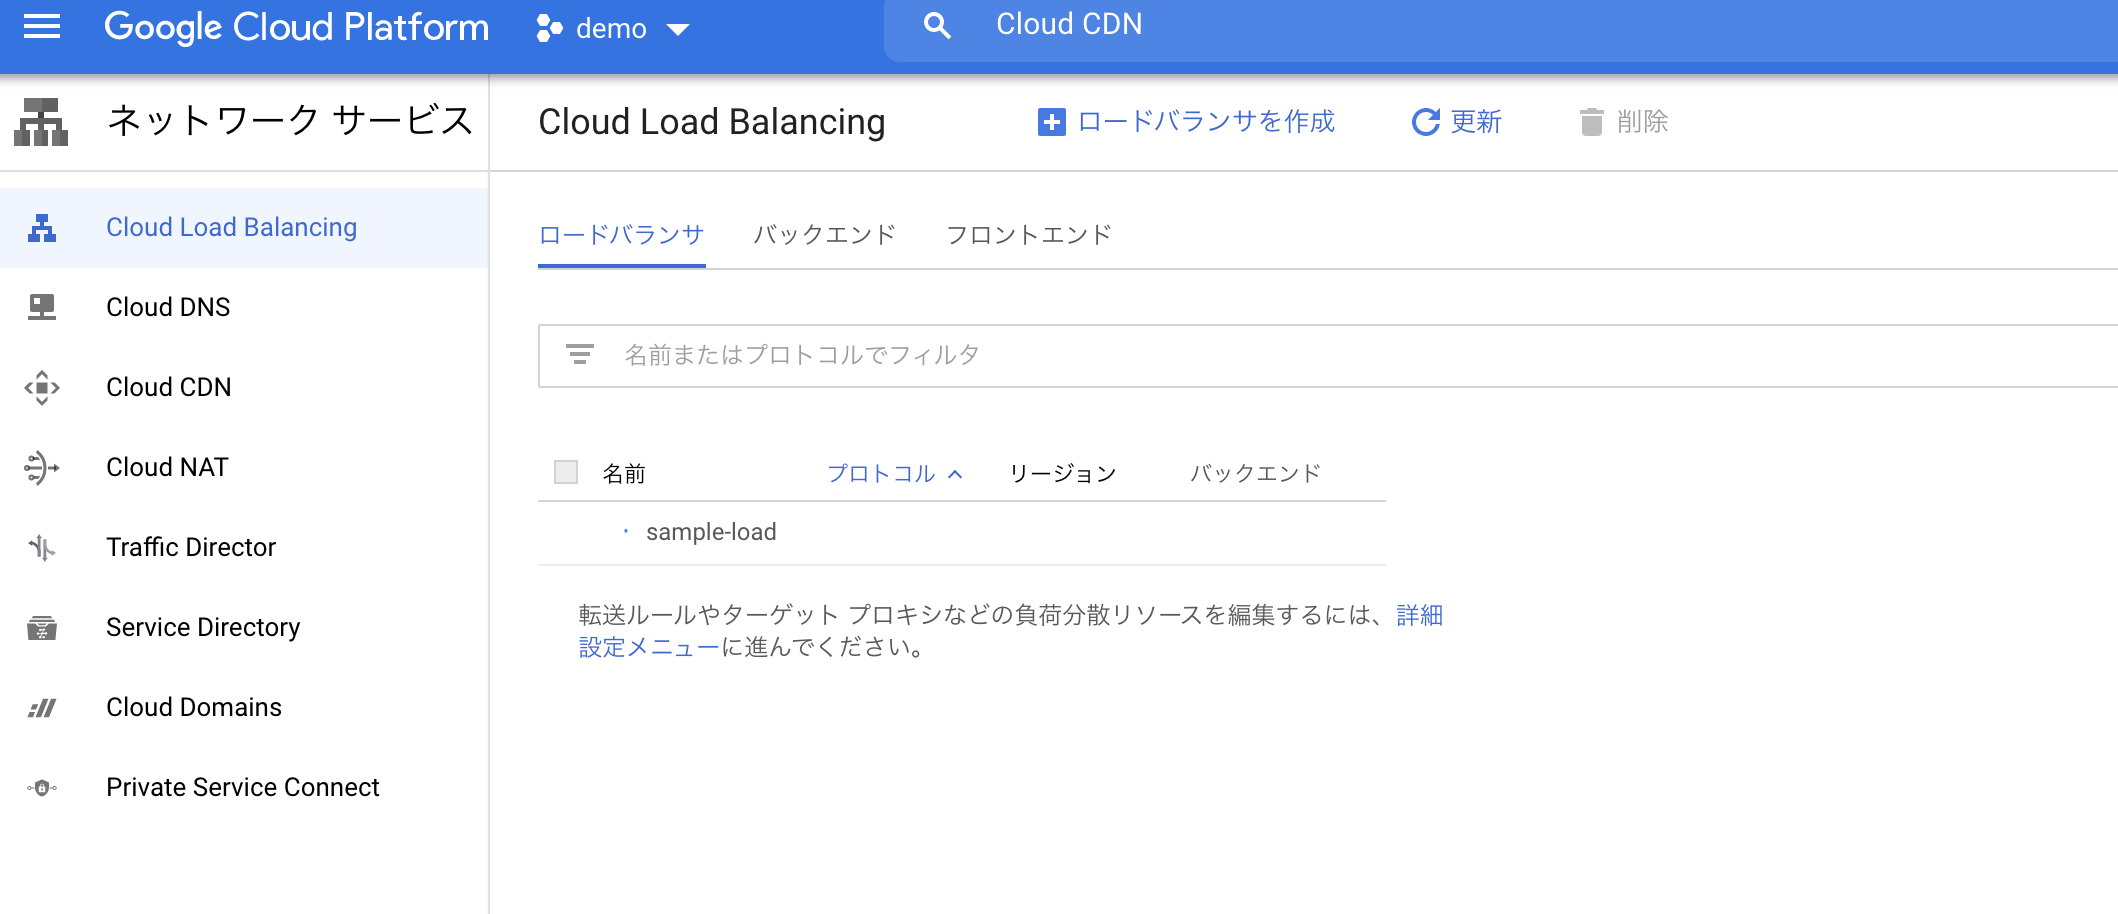Open Cloud NAT from sidebar
Screen dimensions: 2118x914
pyautogui.click(x=244, y=467)
